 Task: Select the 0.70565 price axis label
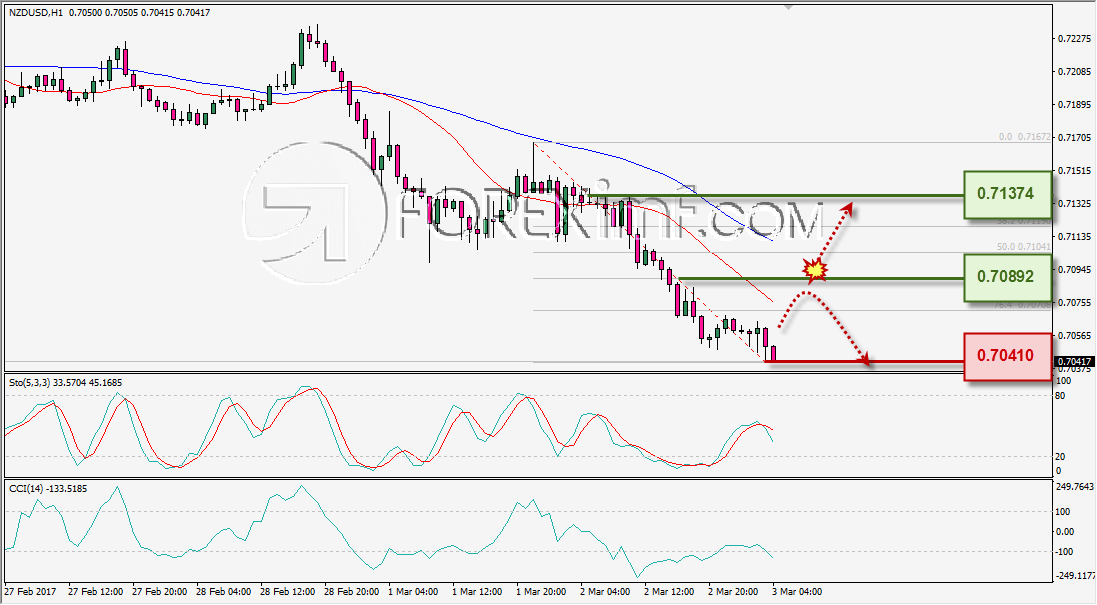[1075, 336]
